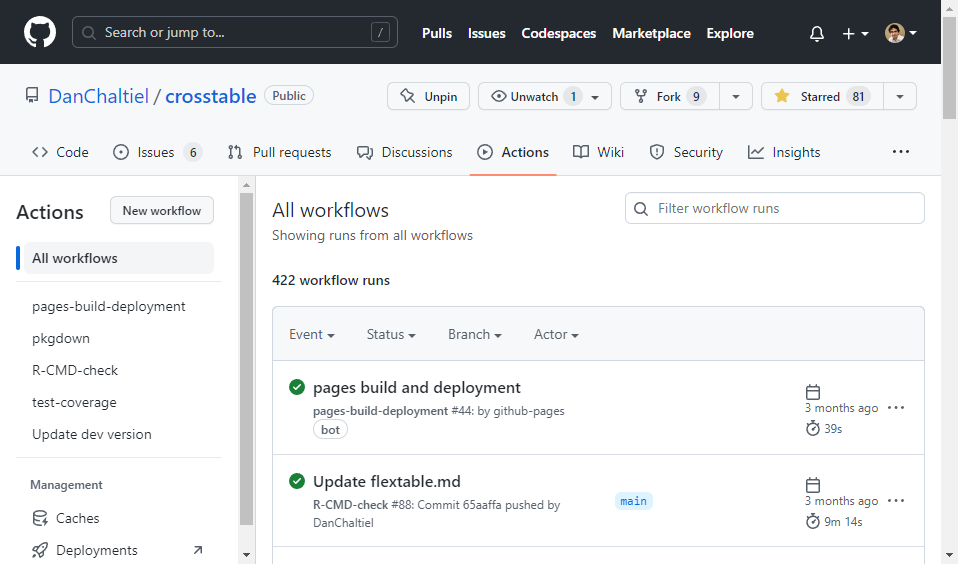Screen dimensions: 958x564
Task: Open the DanChaltiel owner link
Action: pyautogui.click(x=98, y=96)
